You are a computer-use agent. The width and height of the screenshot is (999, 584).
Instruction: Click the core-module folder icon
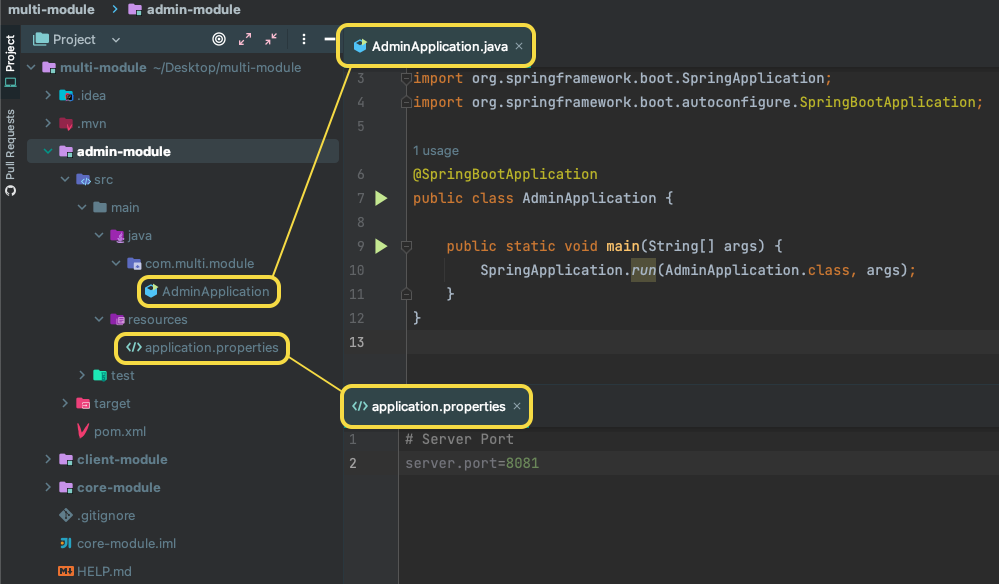point(66,488)
